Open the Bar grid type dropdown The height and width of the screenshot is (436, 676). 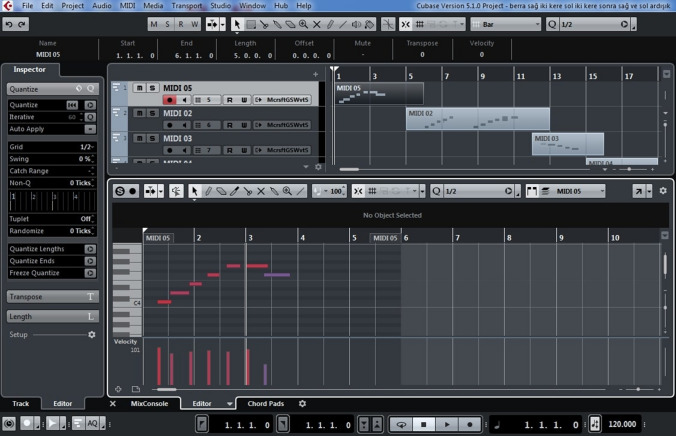(506, 25)
